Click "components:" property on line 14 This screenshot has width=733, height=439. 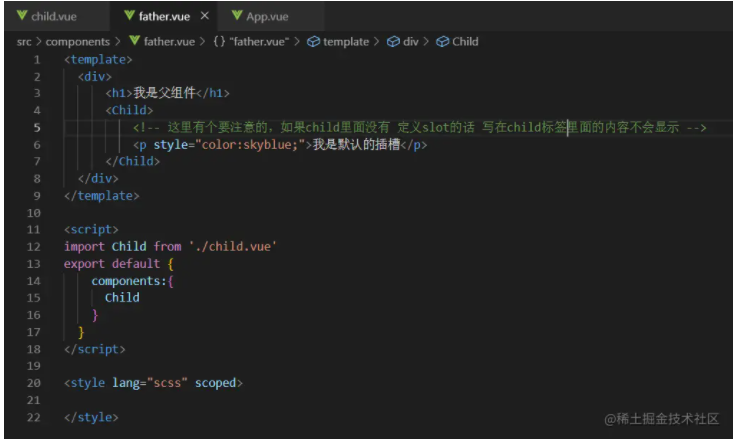129,281
